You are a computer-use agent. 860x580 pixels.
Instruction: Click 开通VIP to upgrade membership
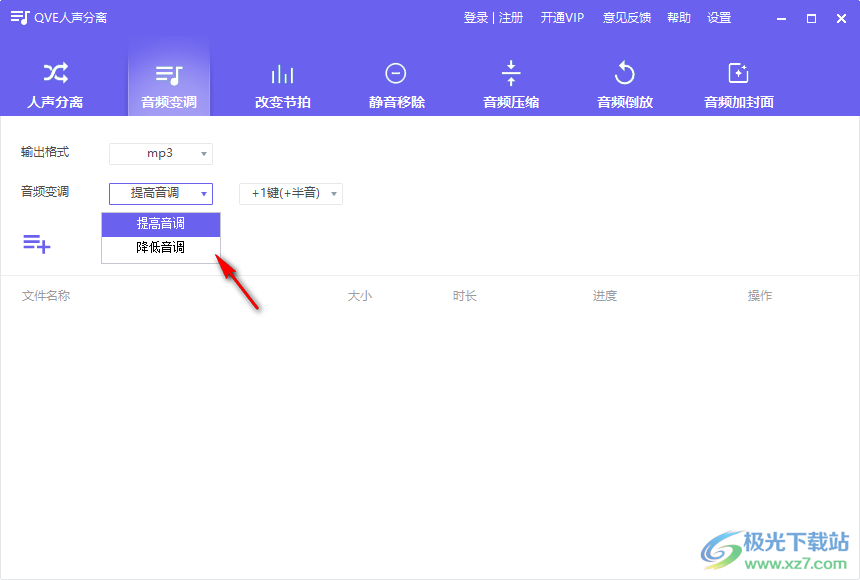pyautogui.click(x=562, y=17)
